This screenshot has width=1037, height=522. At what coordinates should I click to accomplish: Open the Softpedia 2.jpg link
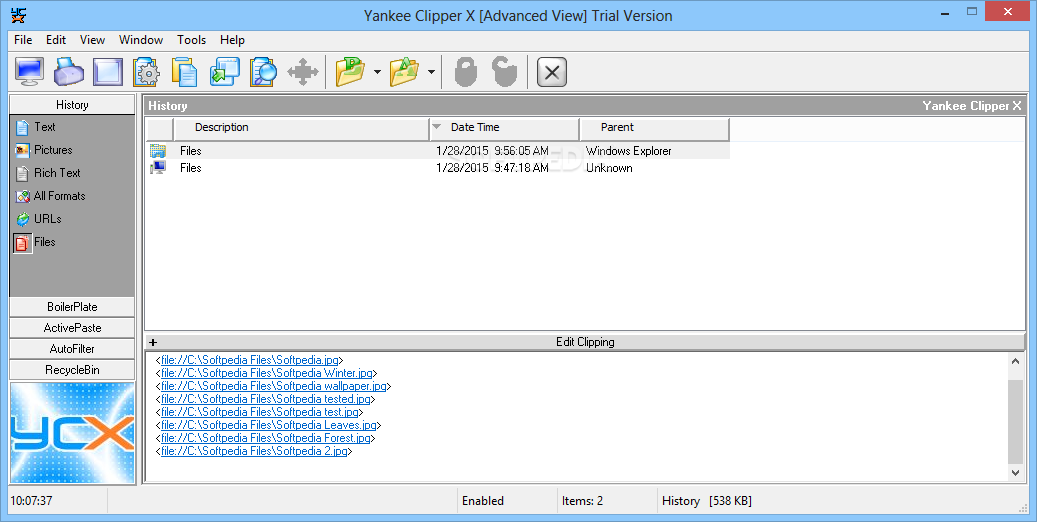(254, 451)
